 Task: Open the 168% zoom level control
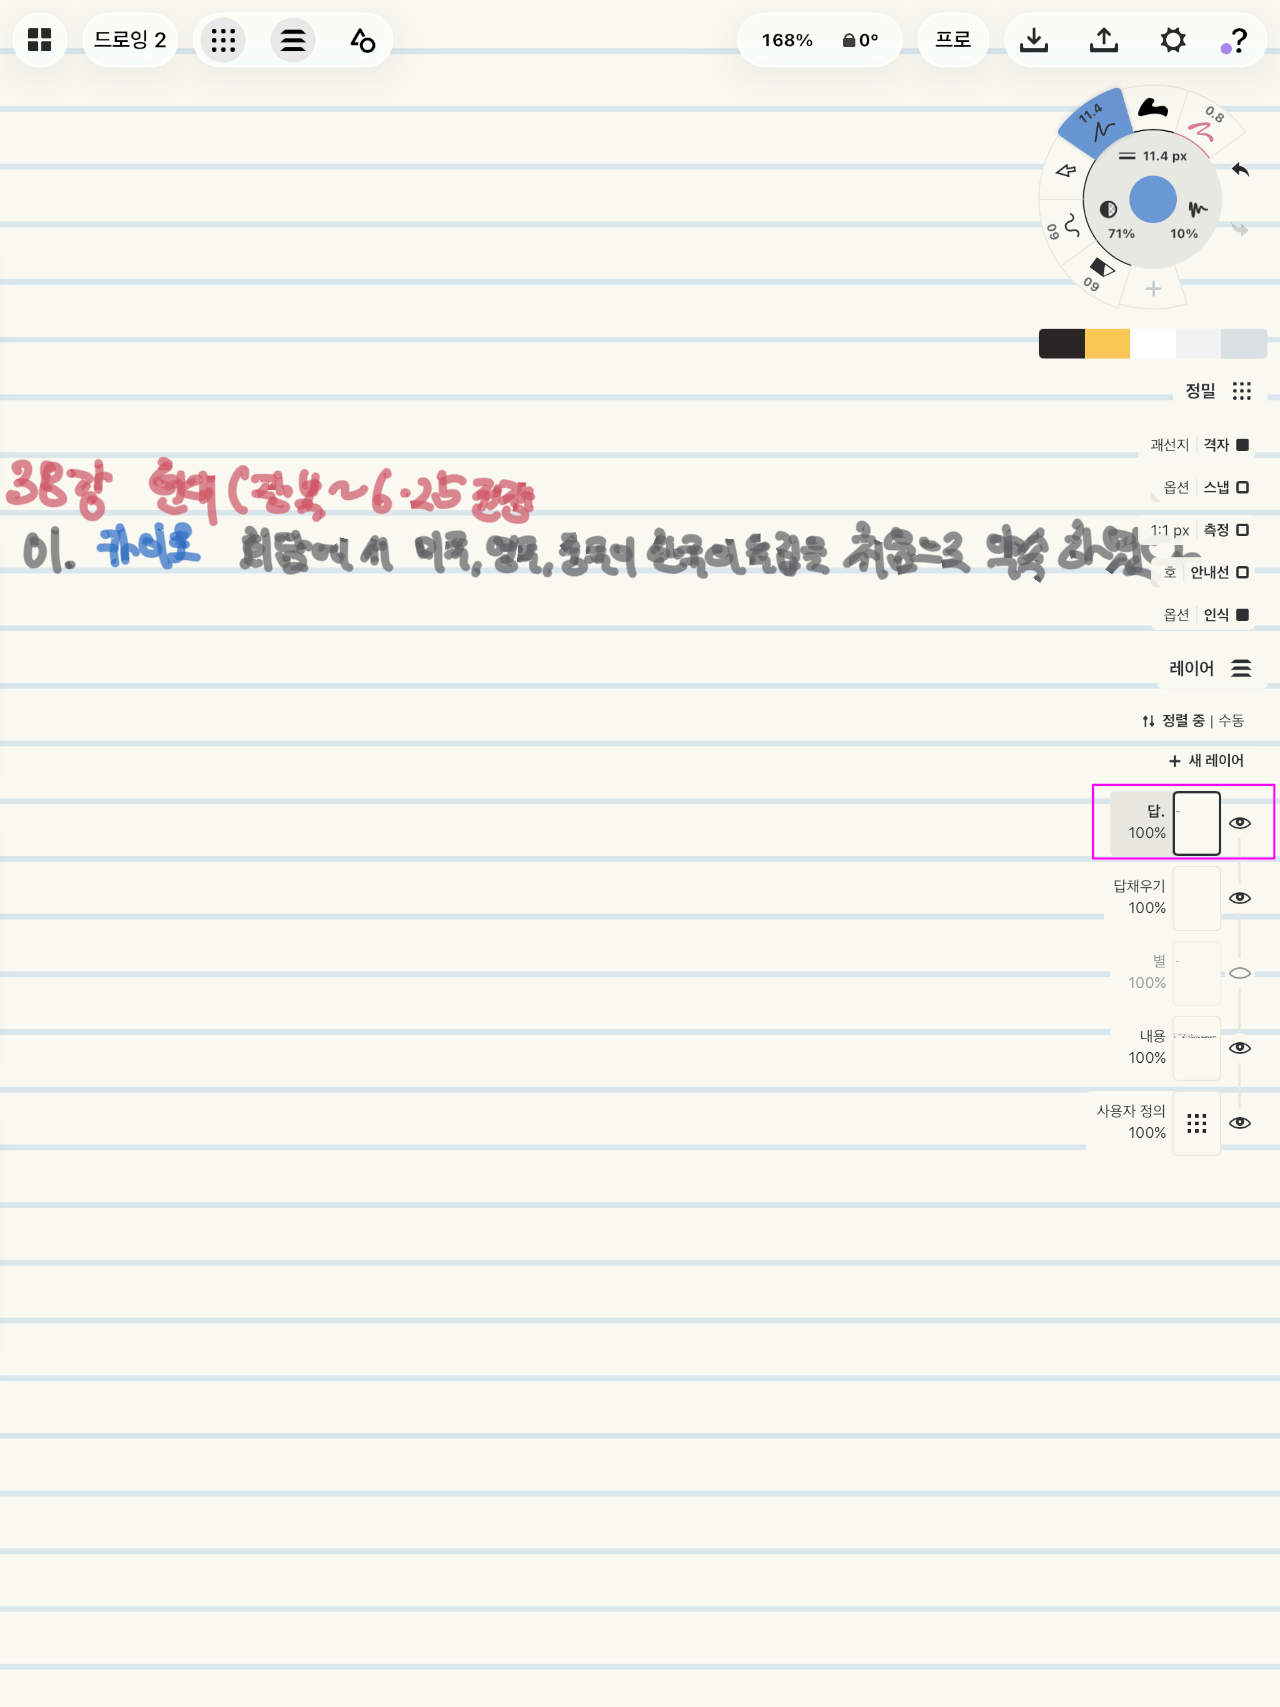(787, 40)
